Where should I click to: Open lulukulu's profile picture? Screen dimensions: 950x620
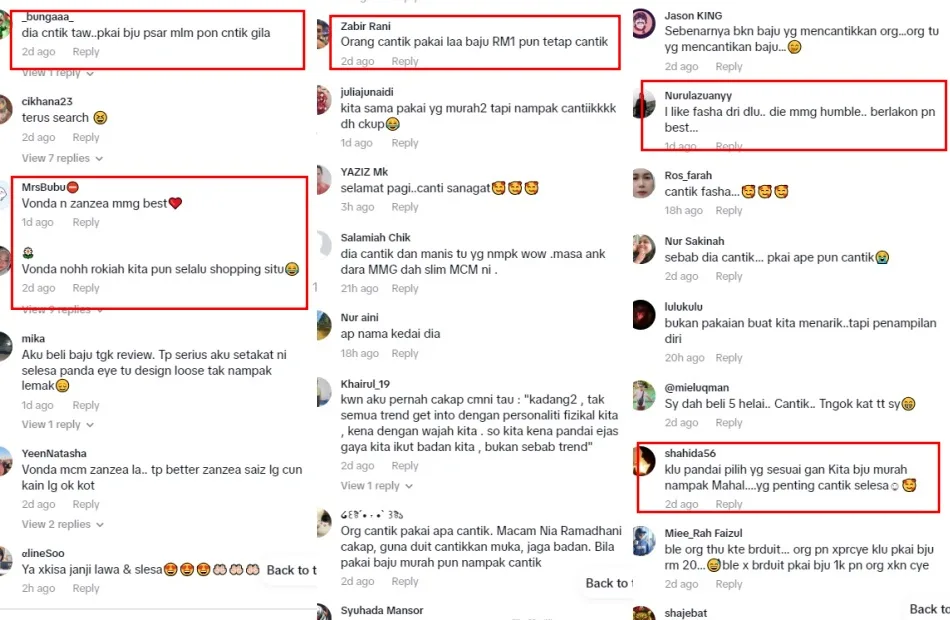644,315
